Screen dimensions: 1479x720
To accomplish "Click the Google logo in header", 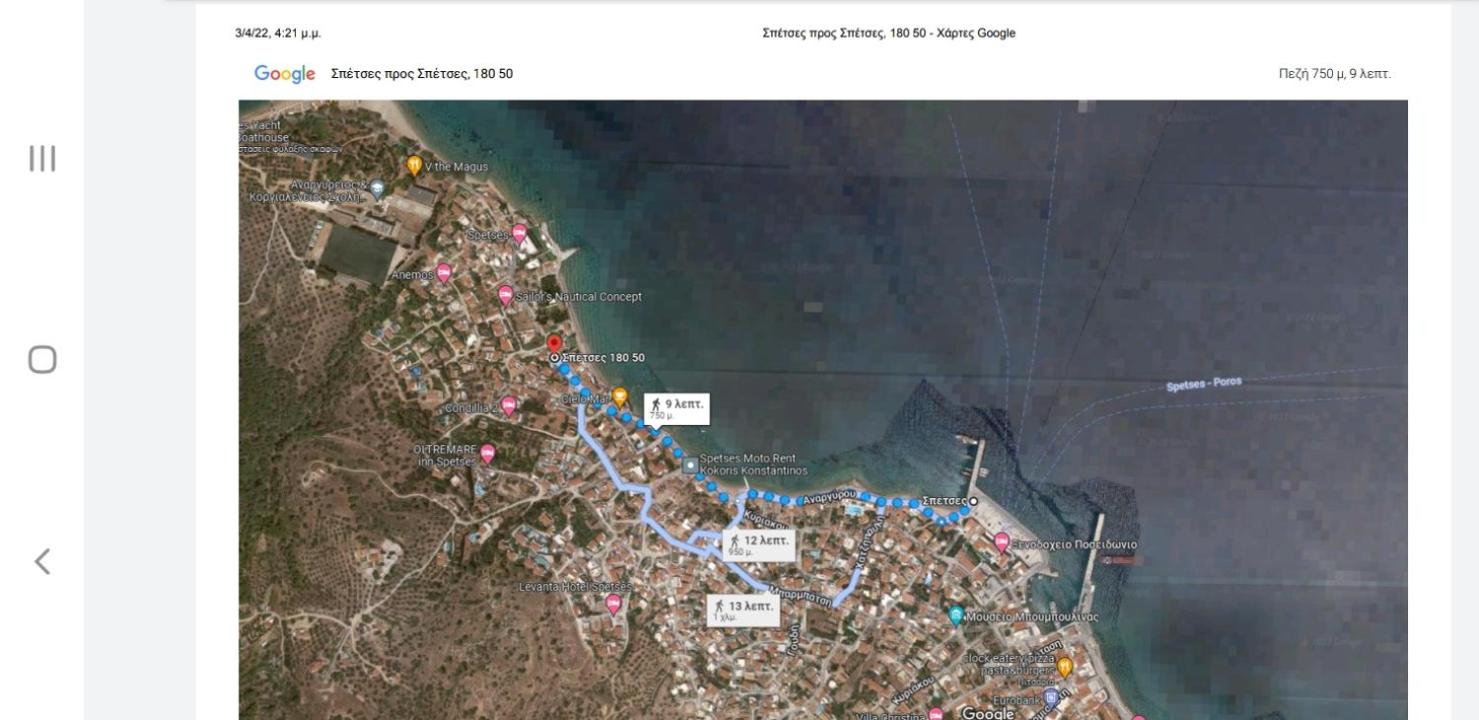I will click(285, 74).
